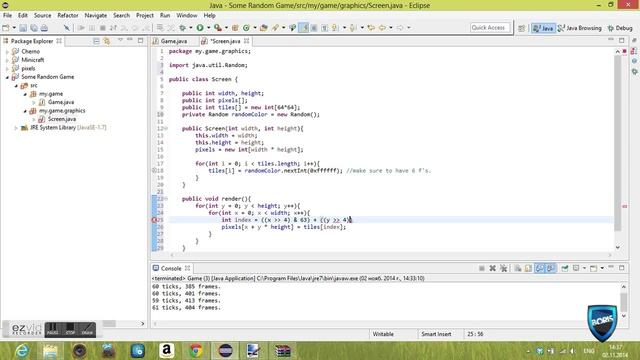
Task: Click the red overview ruler error marker
Action: [x=624, y=207]
